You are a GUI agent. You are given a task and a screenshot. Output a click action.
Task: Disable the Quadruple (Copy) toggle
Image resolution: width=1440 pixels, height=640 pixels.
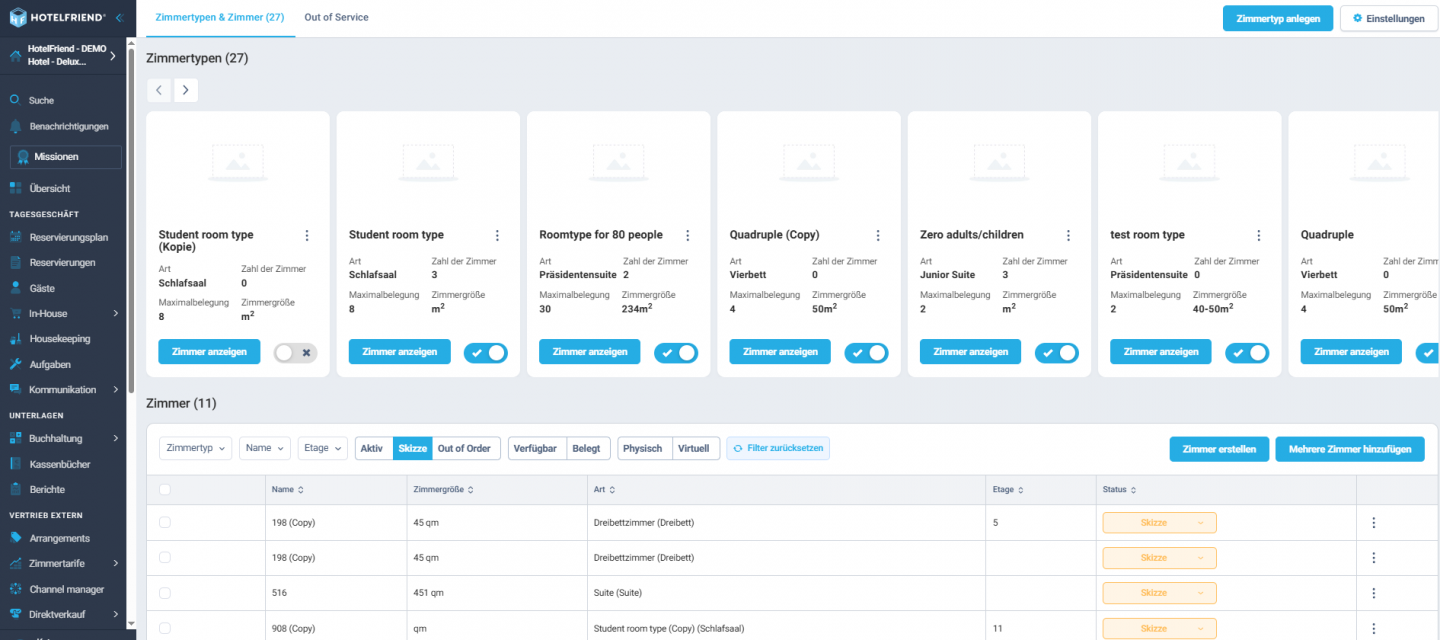coord(866,352)
